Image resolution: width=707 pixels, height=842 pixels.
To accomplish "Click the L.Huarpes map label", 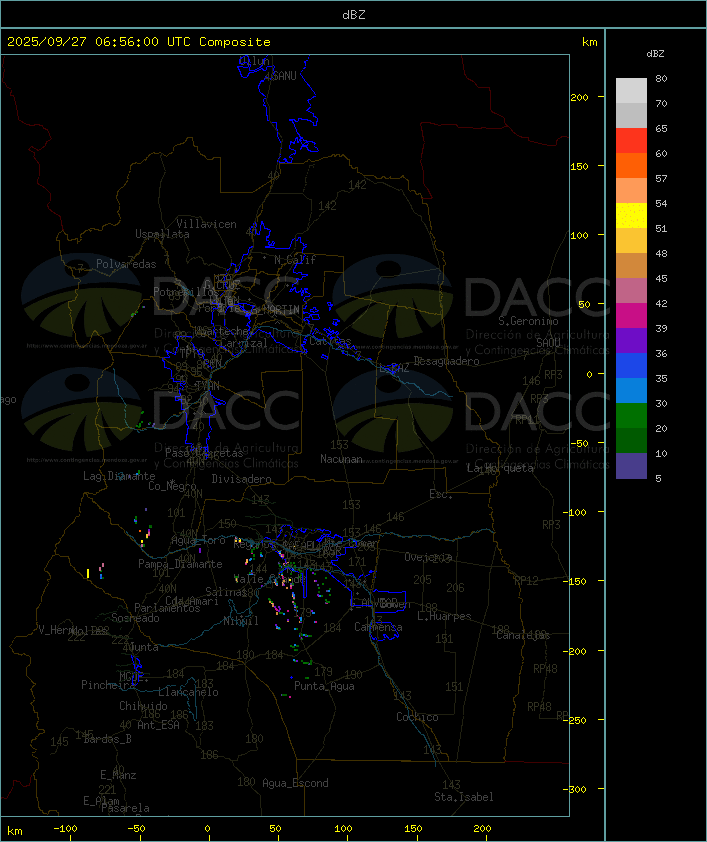I will tap(444, 616).
